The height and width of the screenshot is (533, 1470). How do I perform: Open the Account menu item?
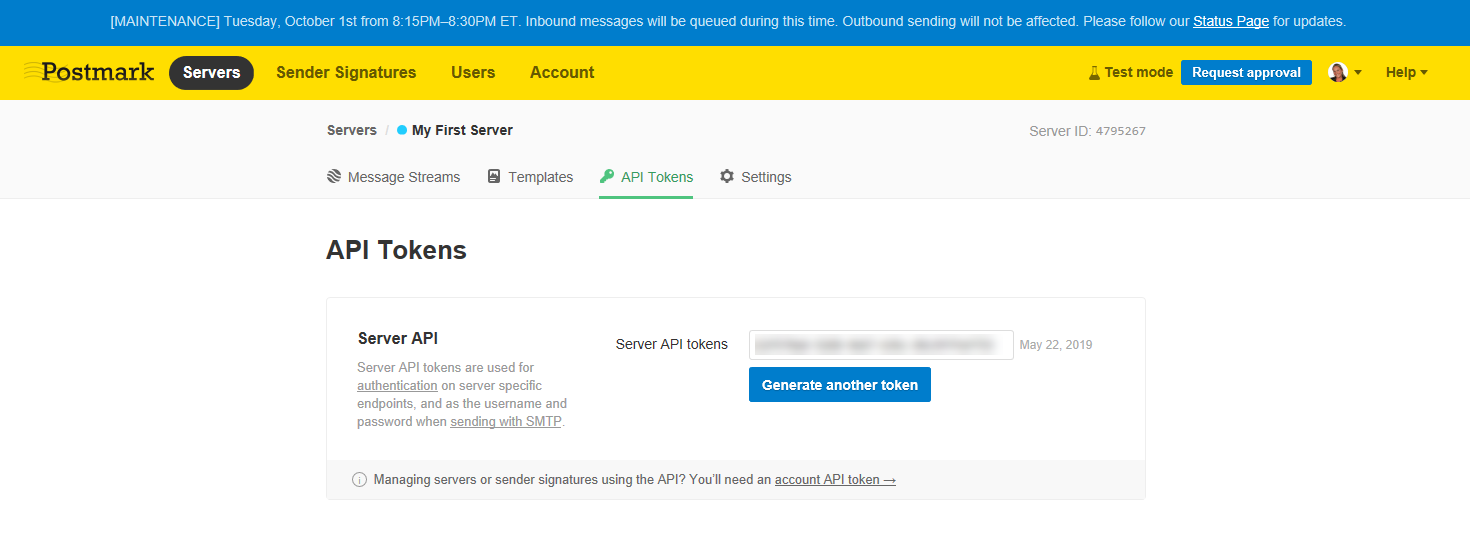coord(562,72)
